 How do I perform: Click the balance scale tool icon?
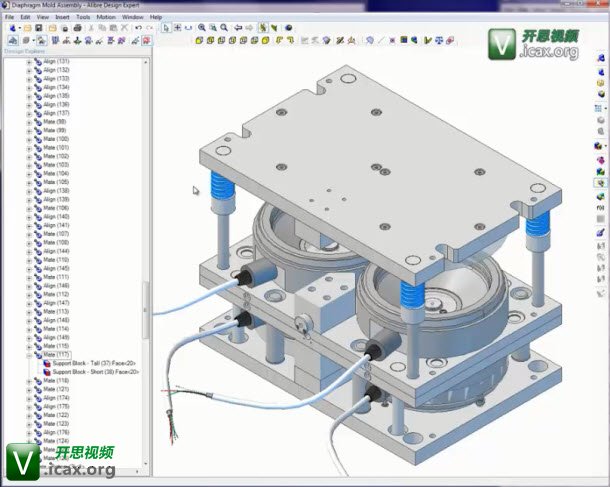439,40
